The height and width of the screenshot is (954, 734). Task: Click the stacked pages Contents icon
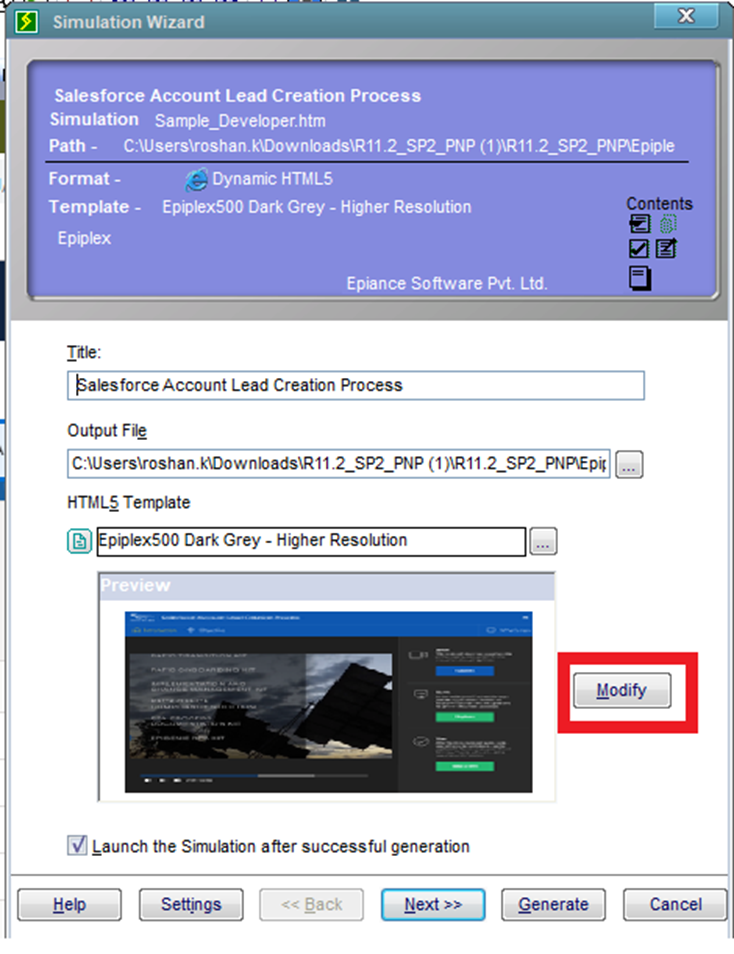pos(640,279)
